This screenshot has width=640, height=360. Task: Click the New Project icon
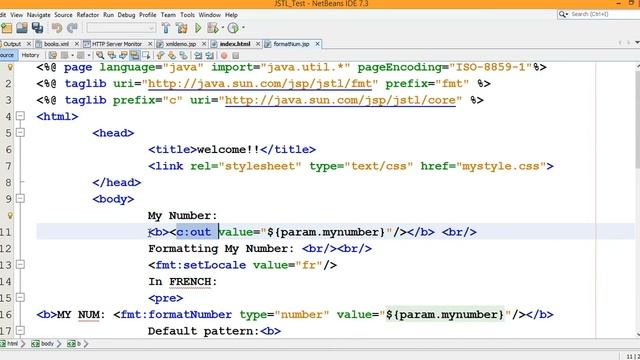tap(7, 28)
